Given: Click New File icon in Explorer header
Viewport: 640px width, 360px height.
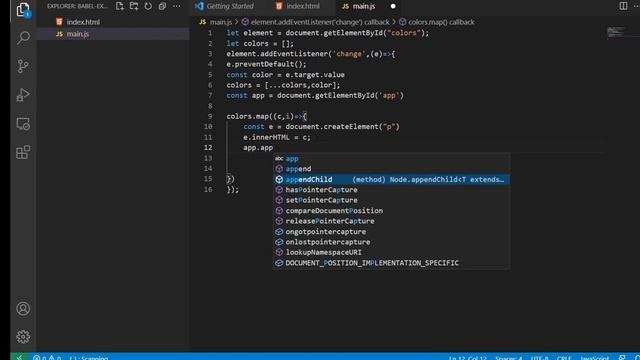Looking at the screenshot, I should tap(120, 6).
